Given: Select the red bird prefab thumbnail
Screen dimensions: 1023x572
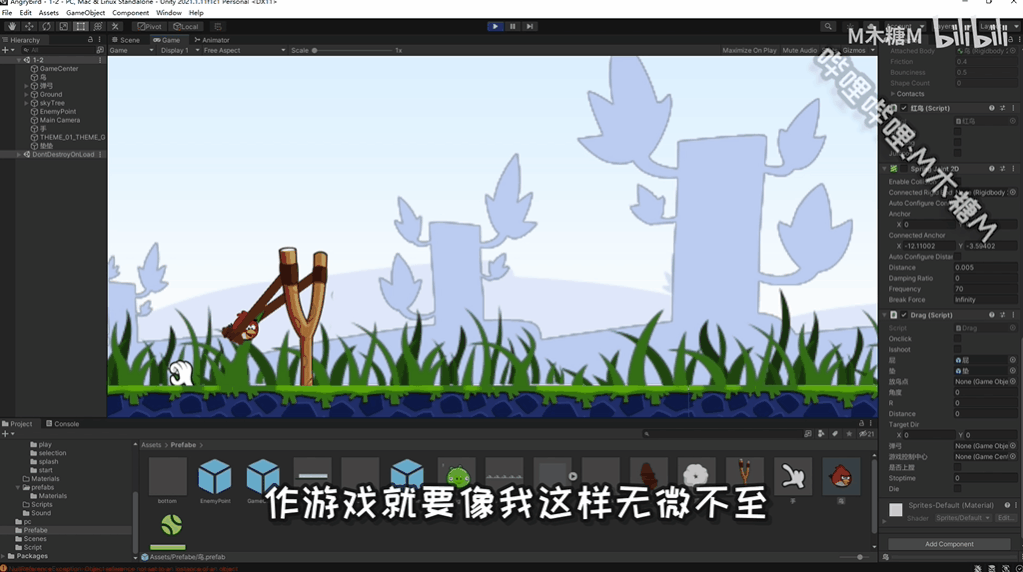Looking at the screenshot, I should coord(841,477).
